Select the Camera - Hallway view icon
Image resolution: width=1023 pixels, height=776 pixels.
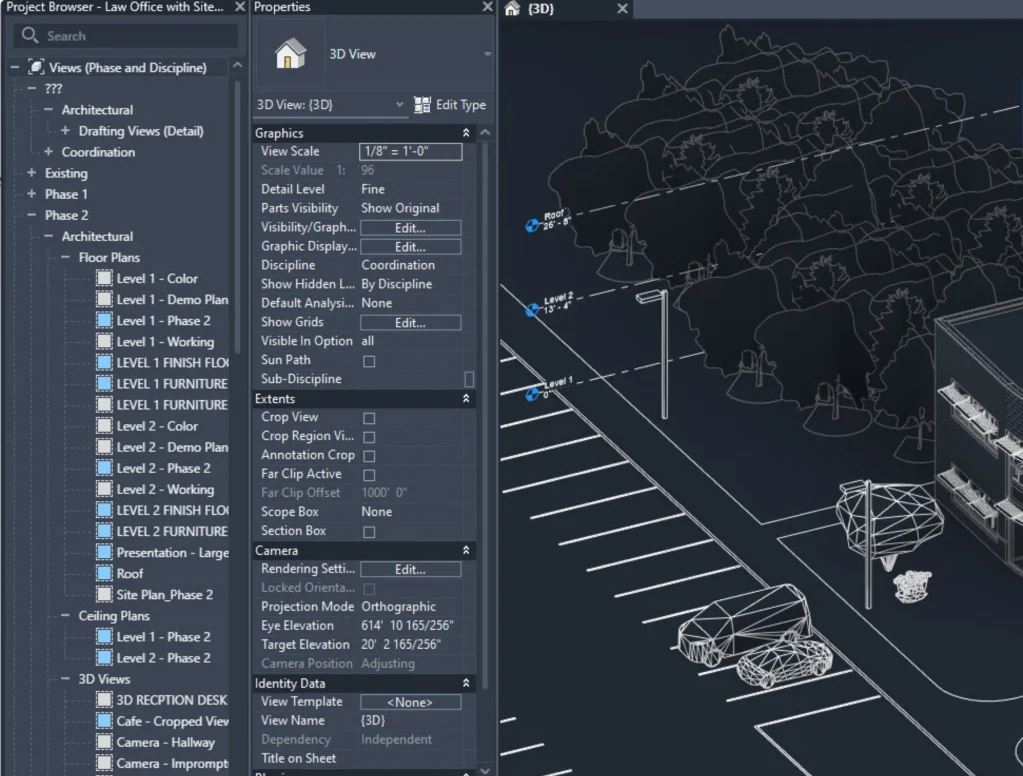point(104,742)
